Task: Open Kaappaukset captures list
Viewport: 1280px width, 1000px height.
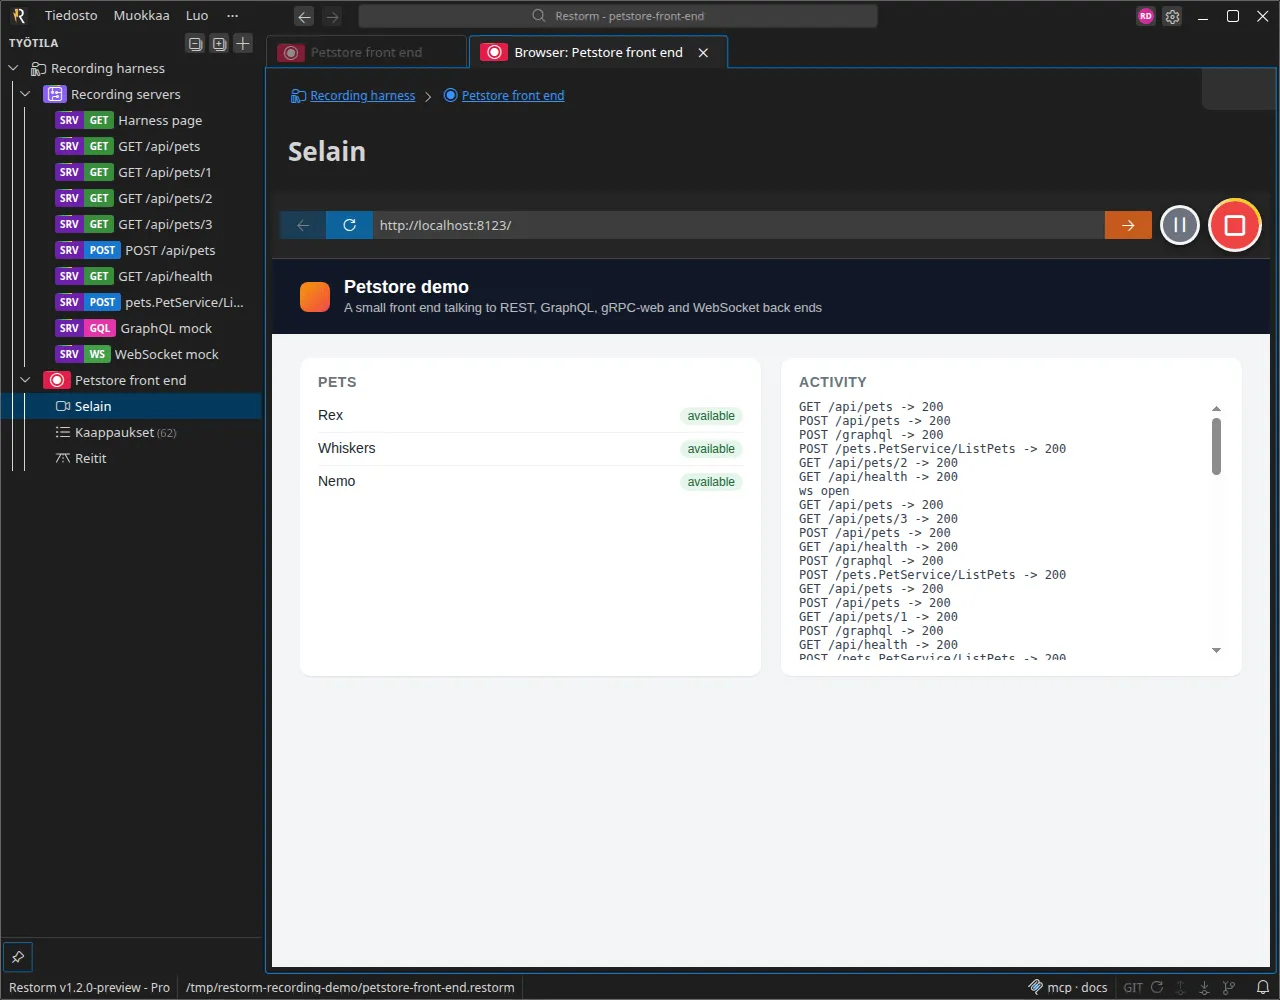Action: [x=131, y=432]
